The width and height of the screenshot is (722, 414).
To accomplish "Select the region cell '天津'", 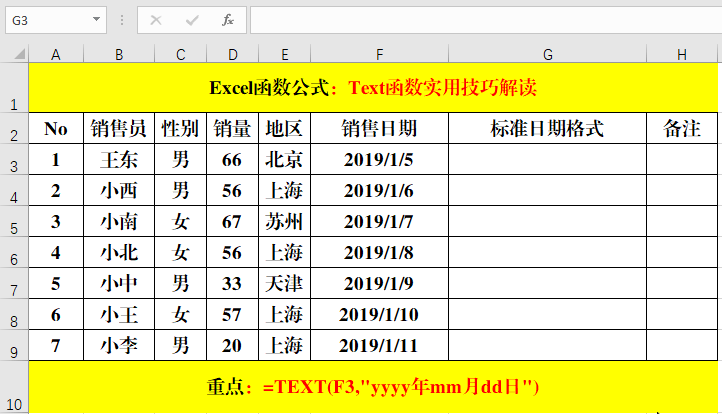I will (x=285, y=283).
